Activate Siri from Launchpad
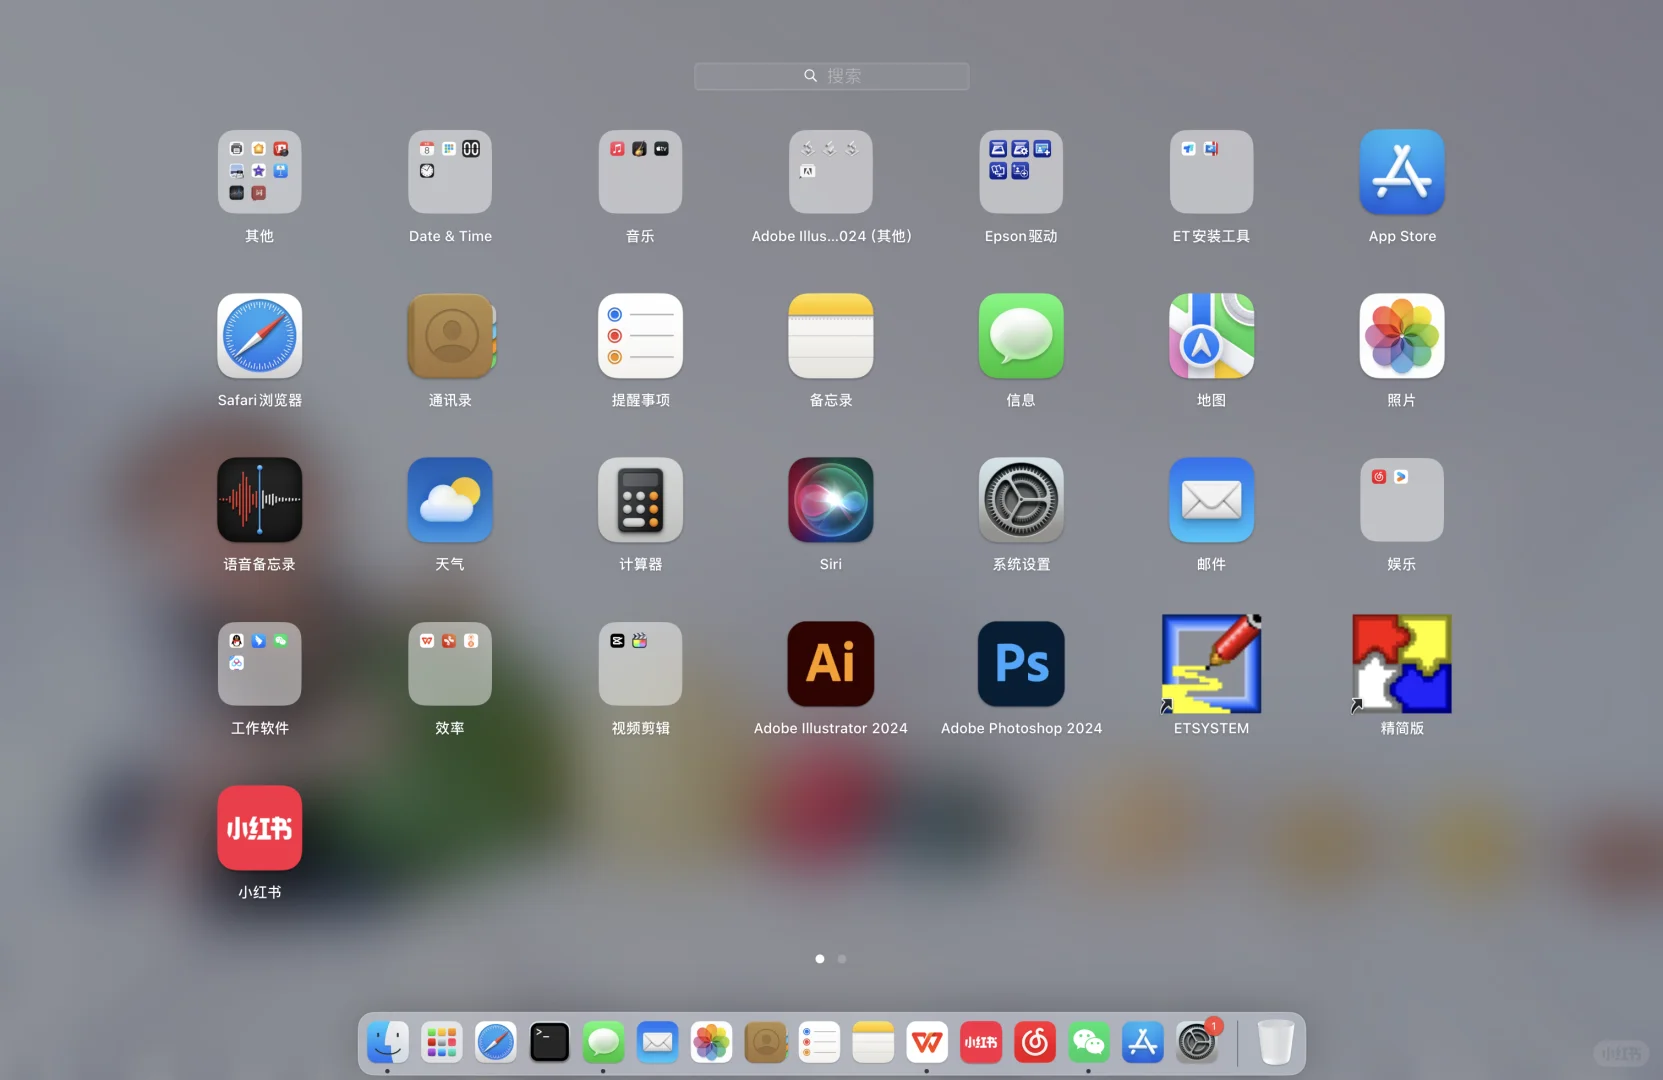Image resolution: width=1663 pixels, height=1080 pixels. coord(830,500)
